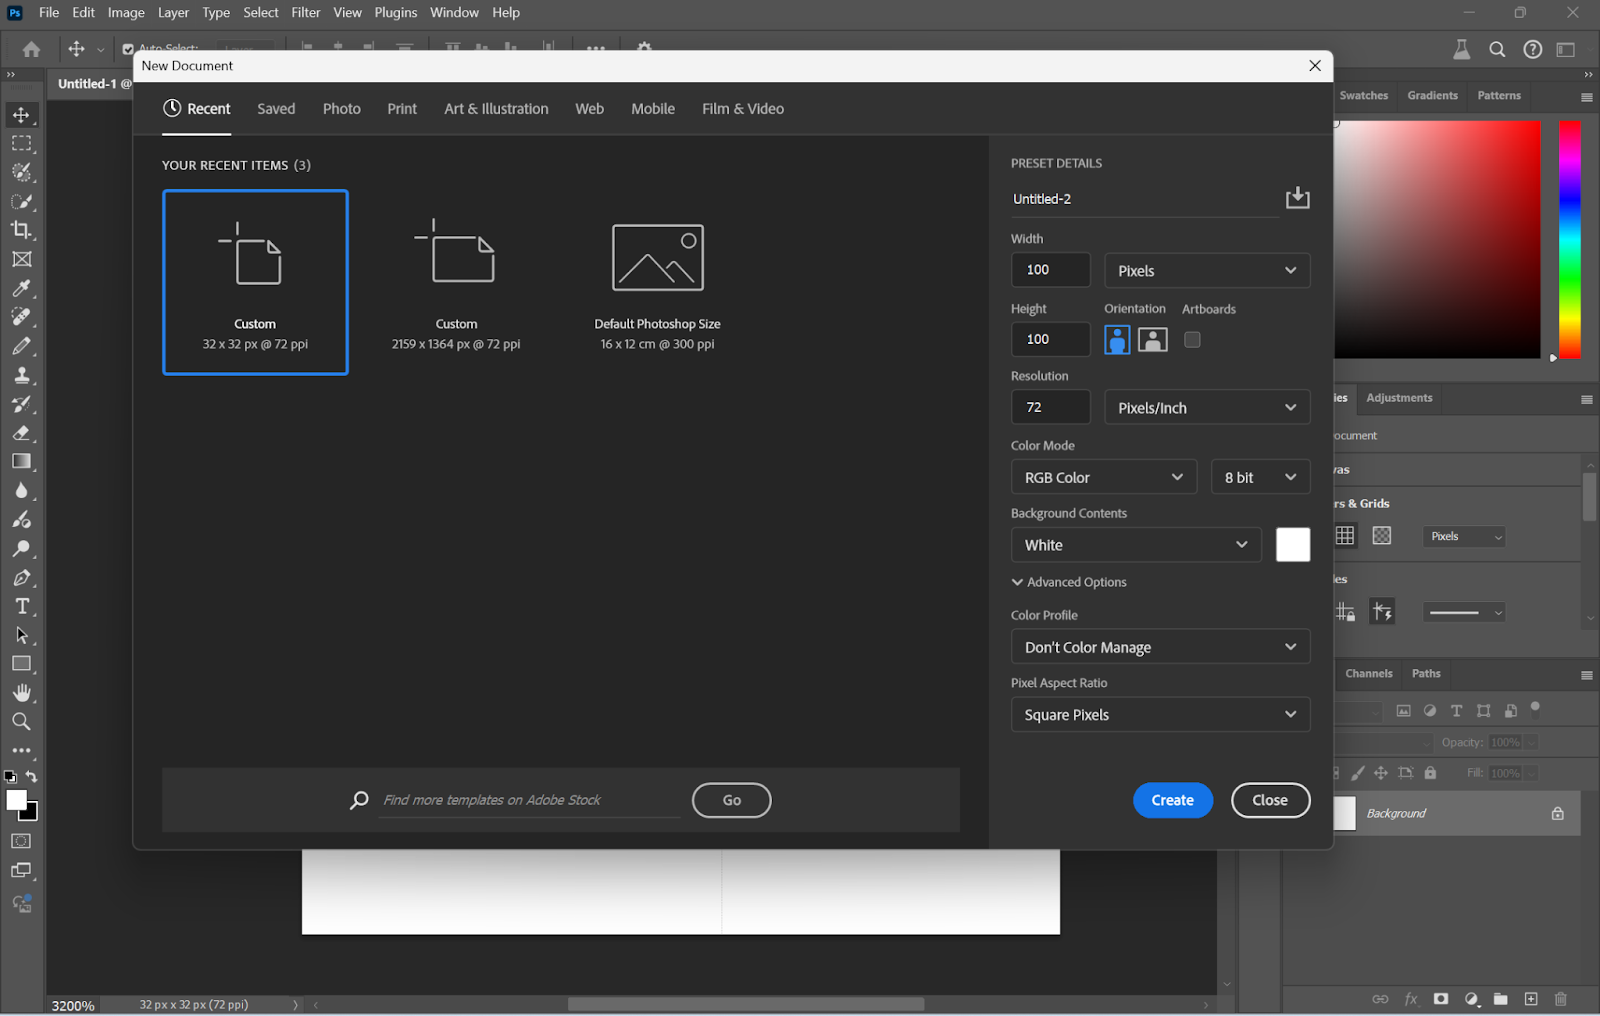This screenshot has width=1600, height=1016.
Task: Toggle the layer filter switch
Action: [x=1535, y=708]
